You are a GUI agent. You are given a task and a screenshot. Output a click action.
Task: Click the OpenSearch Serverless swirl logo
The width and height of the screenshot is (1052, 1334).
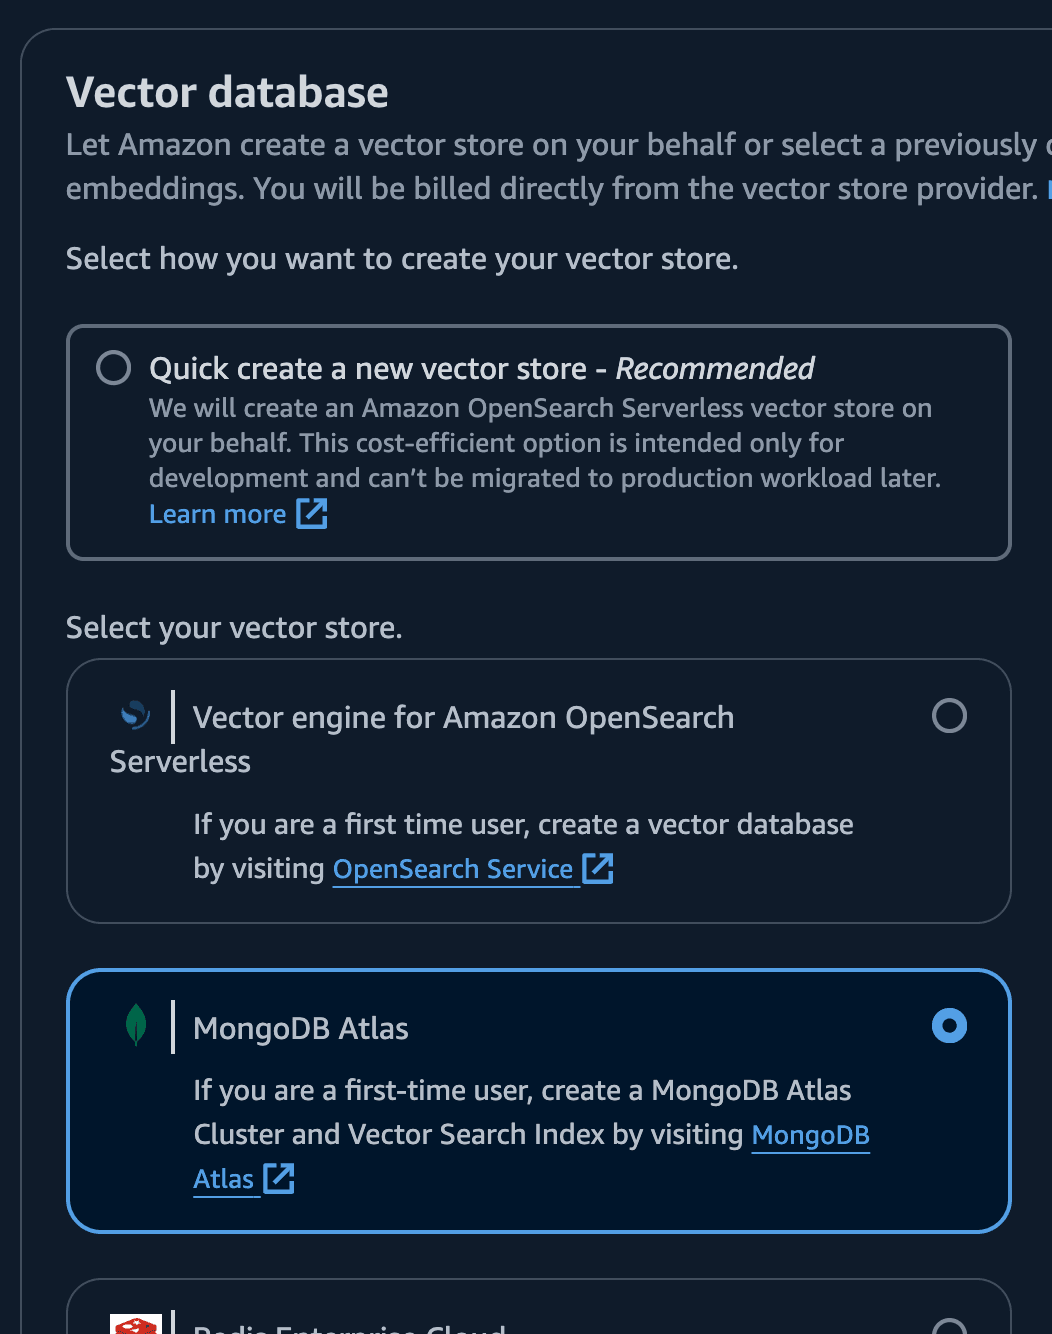pyautogui.click(x=135, y=715)
